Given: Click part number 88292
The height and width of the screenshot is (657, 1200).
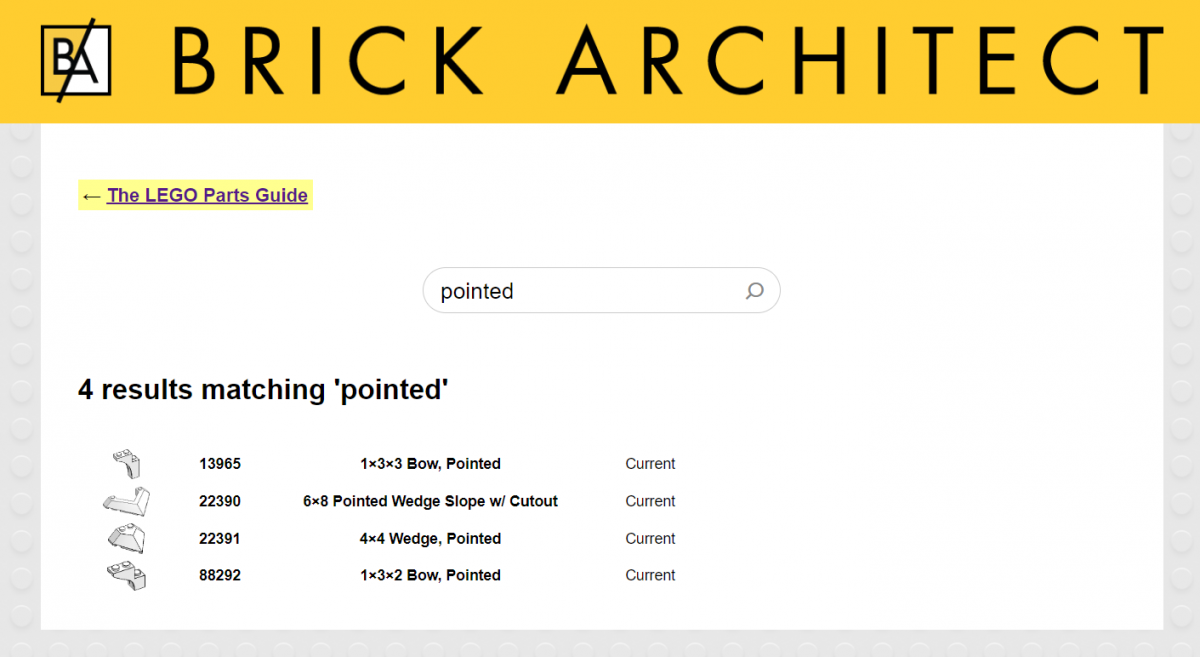Looking at the screenshot, I should pos(221,575).
